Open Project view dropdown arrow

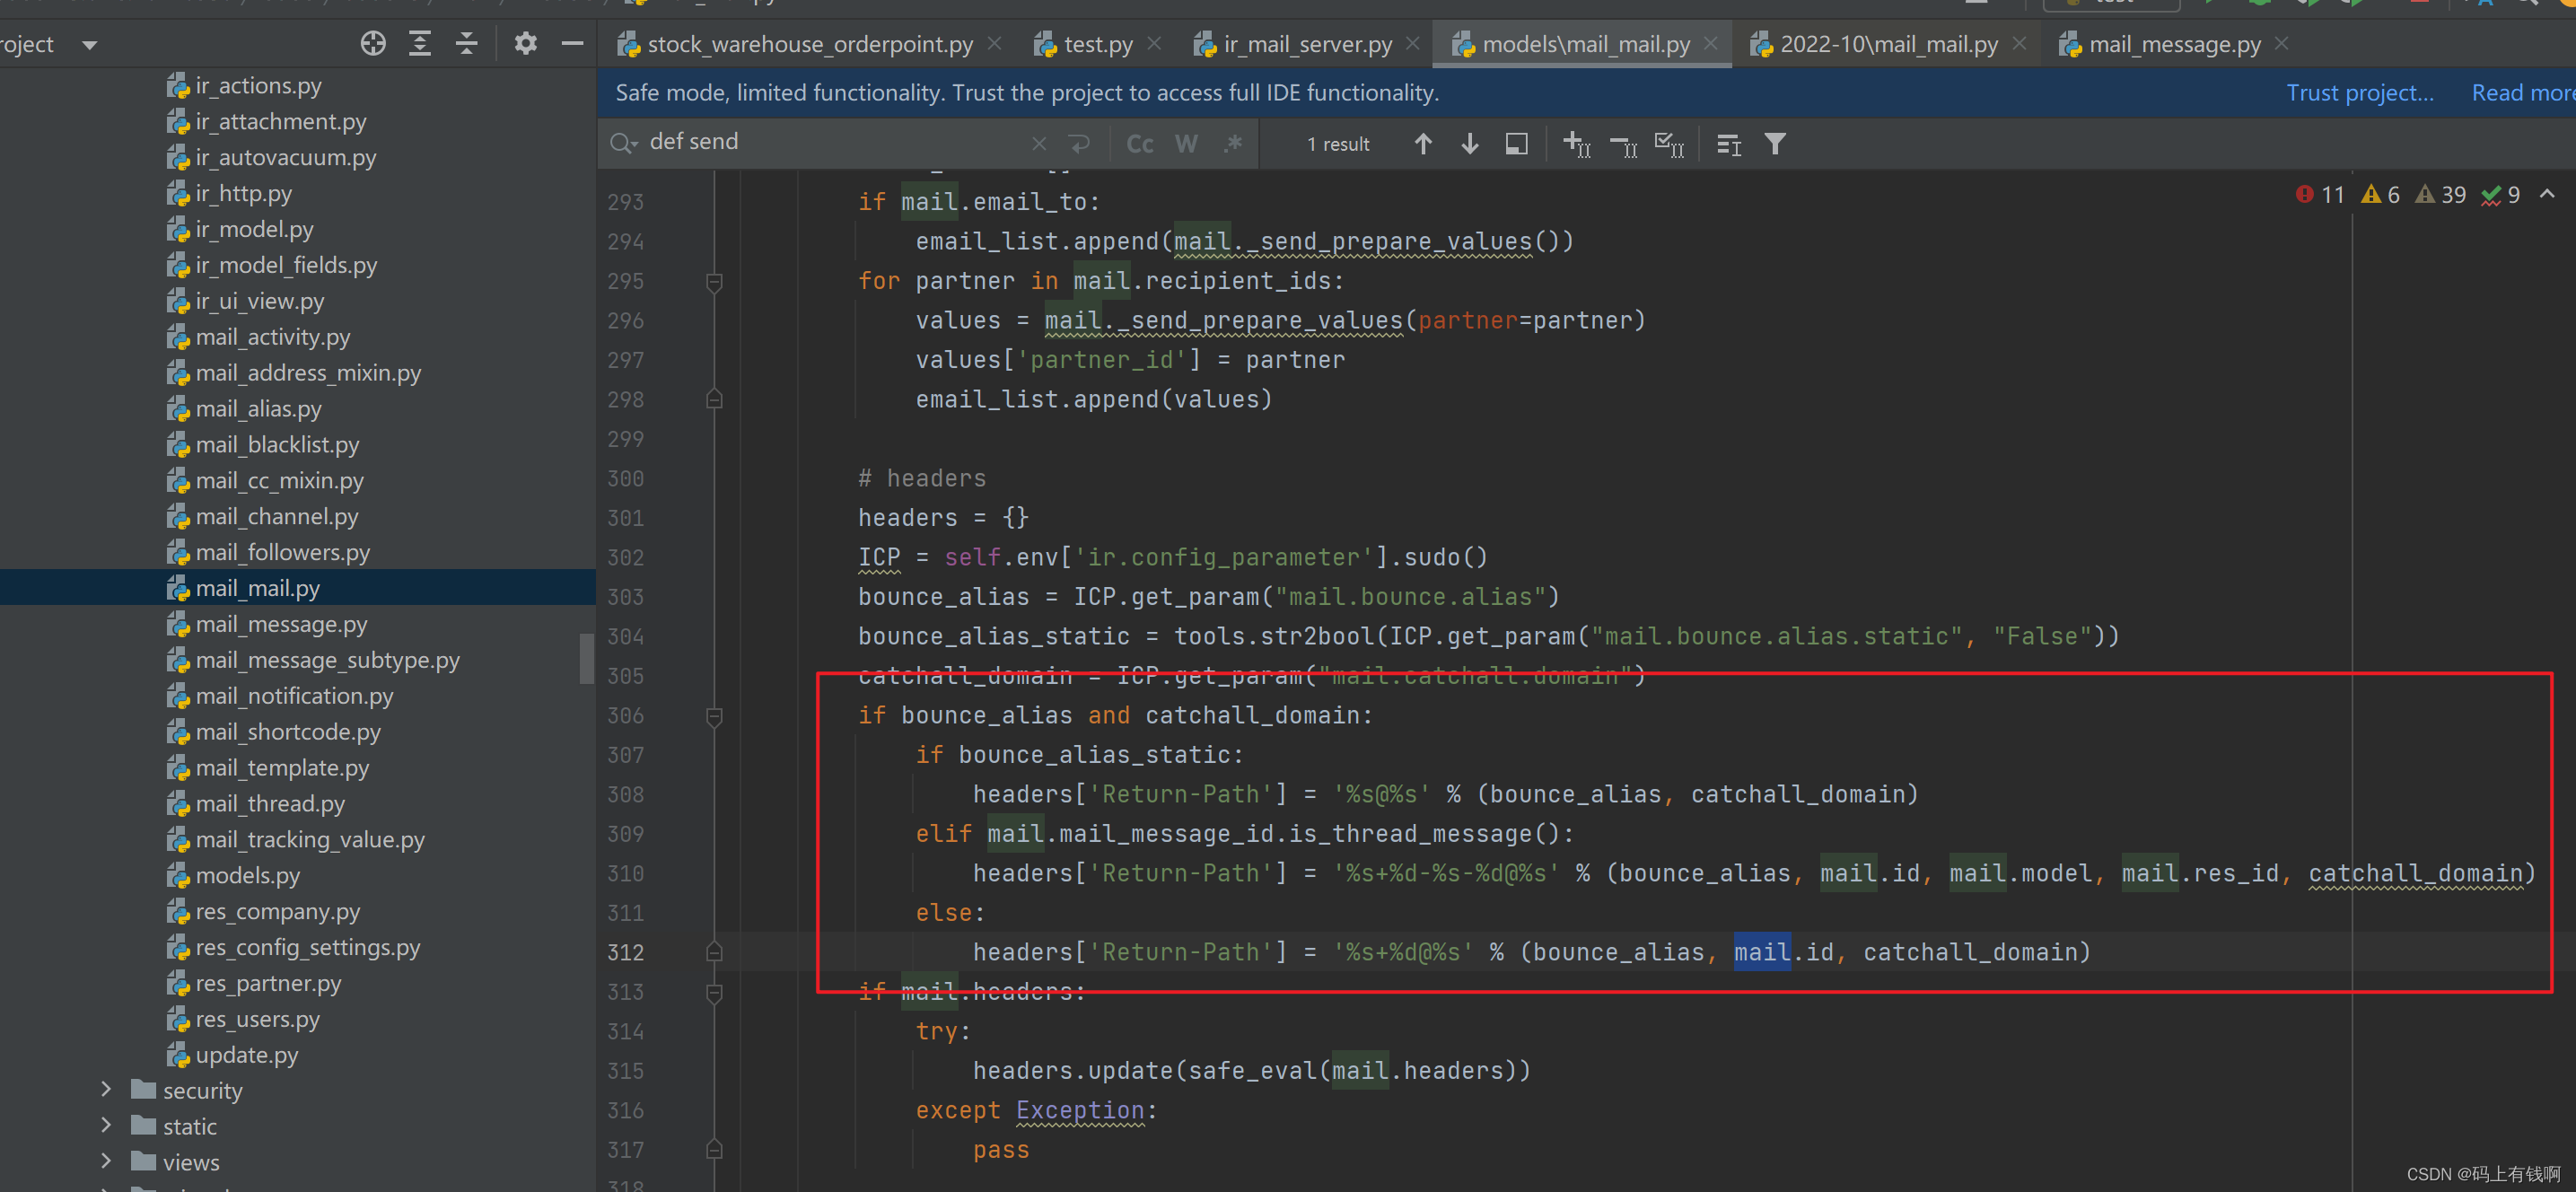(x=90, y=45)
